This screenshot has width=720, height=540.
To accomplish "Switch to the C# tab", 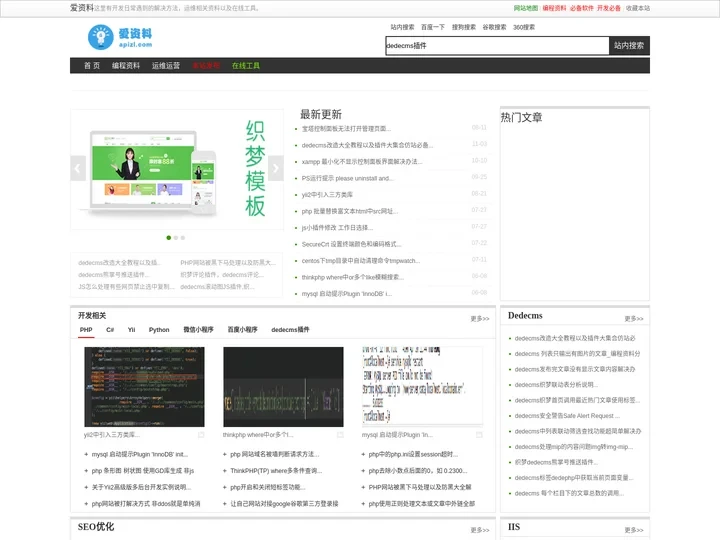I will [x=110, y=330].
